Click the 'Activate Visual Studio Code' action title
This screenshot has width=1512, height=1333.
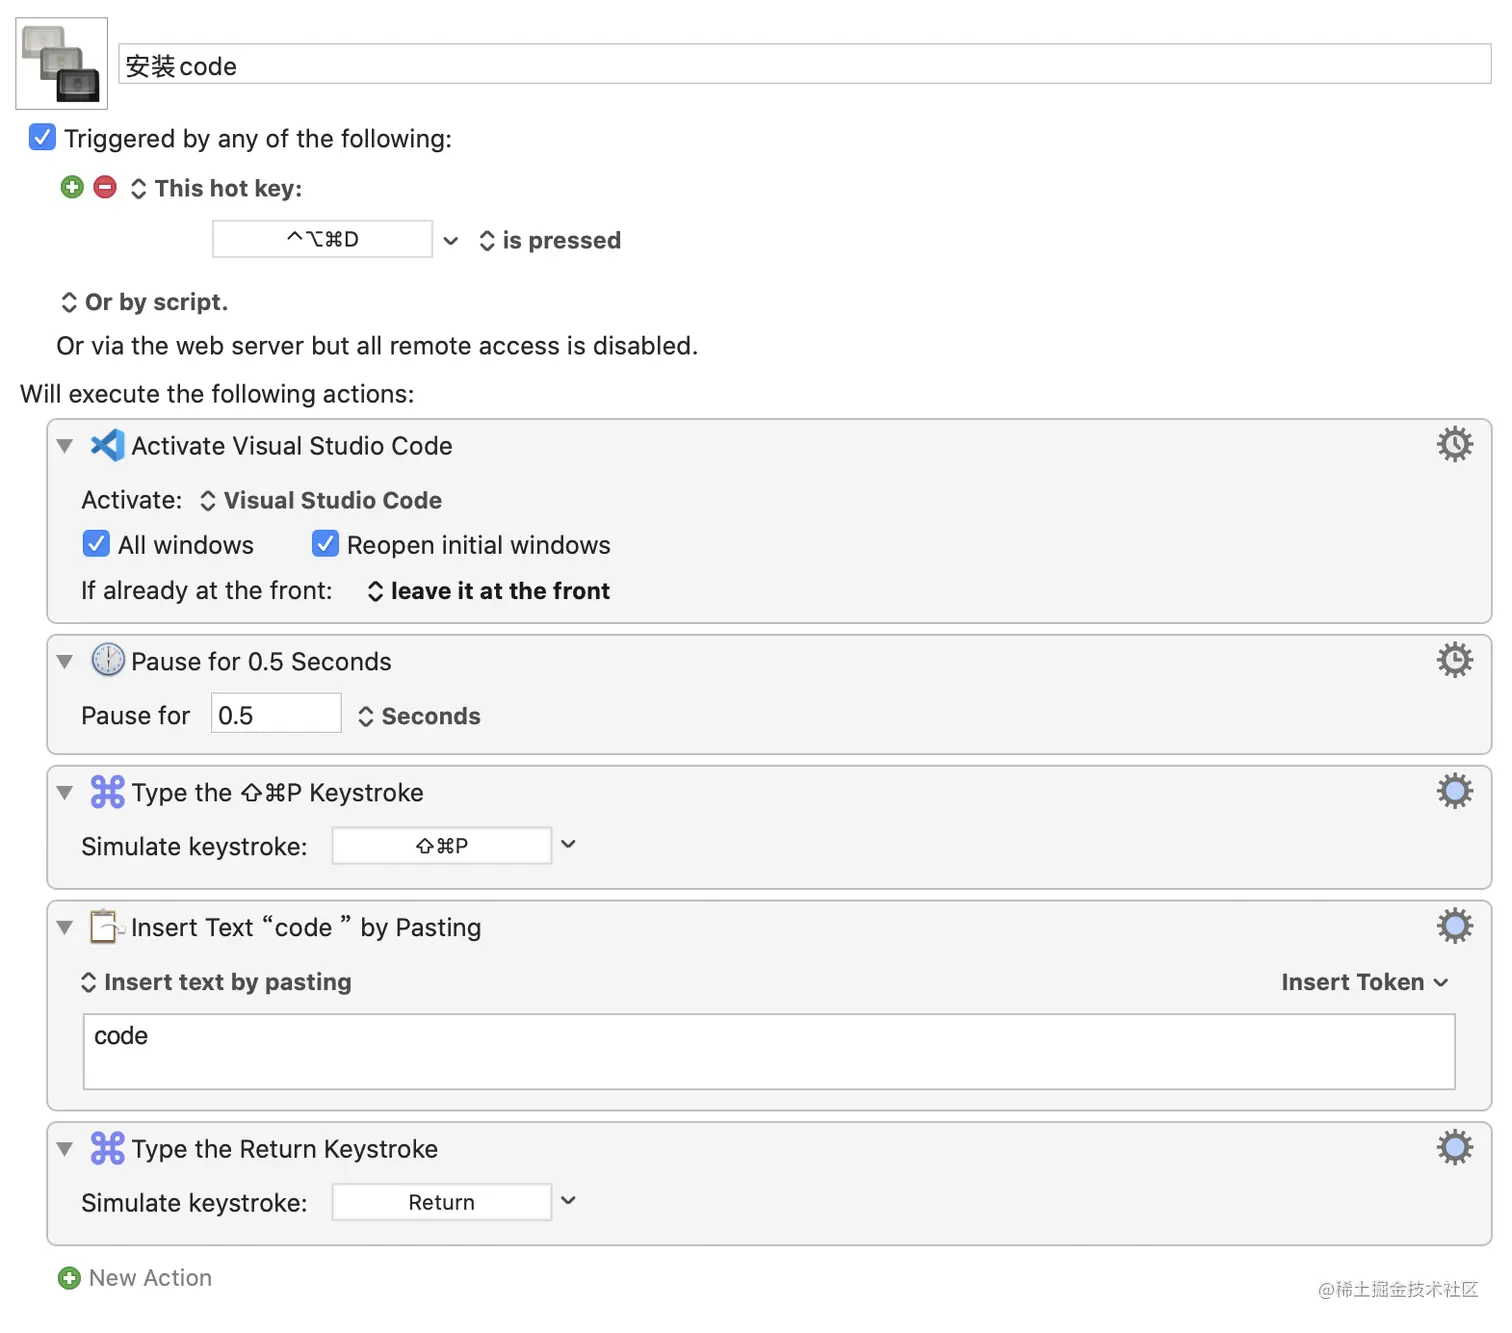(x=292, y=446)
